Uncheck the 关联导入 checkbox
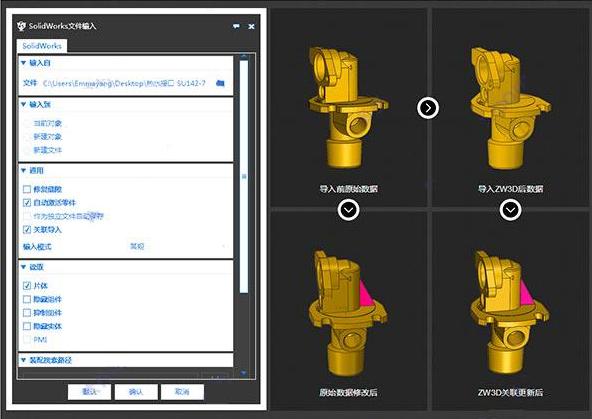 (27, 230)
